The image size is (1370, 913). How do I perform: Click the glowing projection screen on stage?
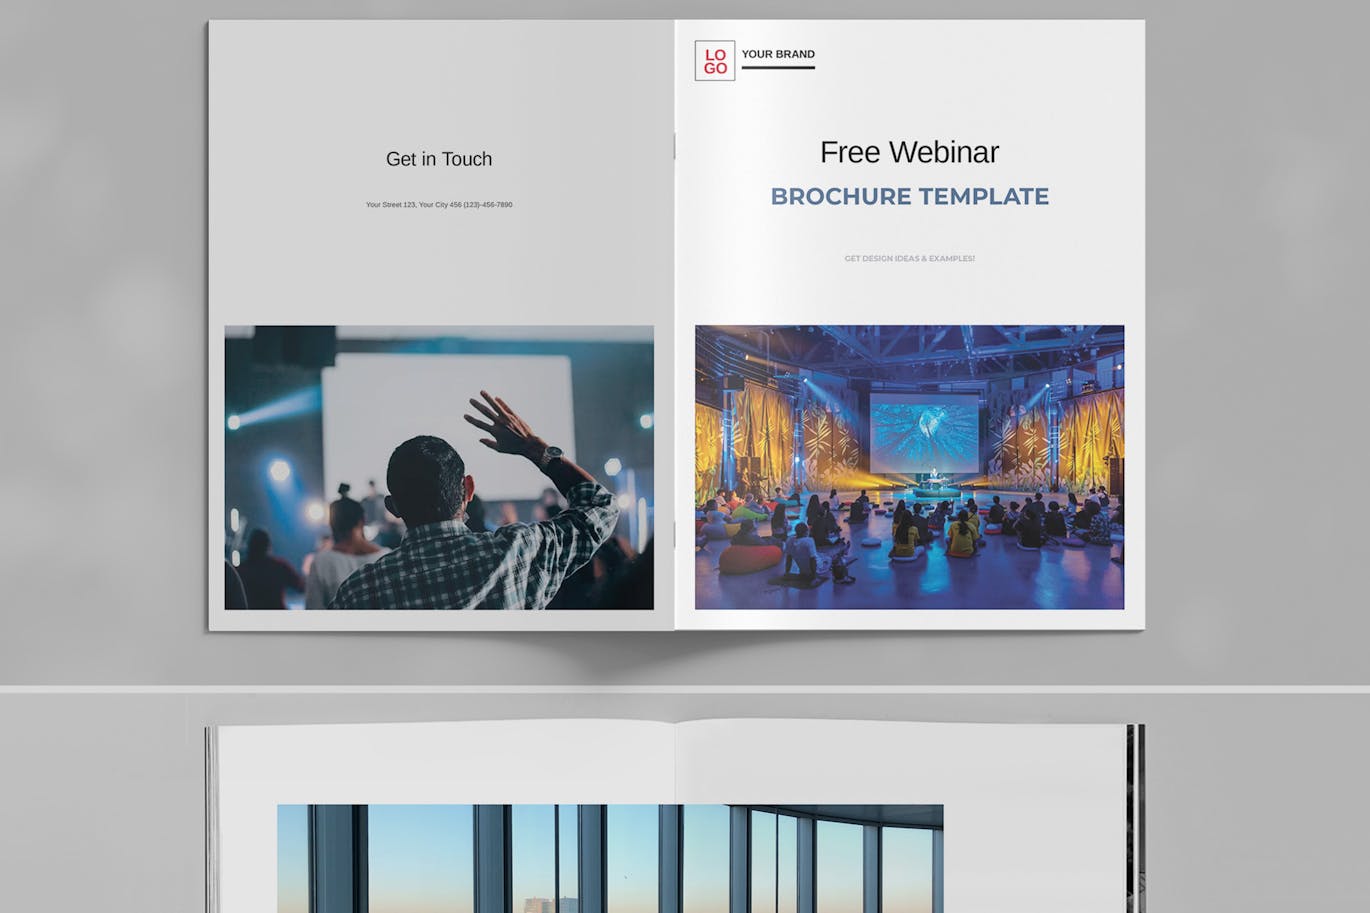923,432
